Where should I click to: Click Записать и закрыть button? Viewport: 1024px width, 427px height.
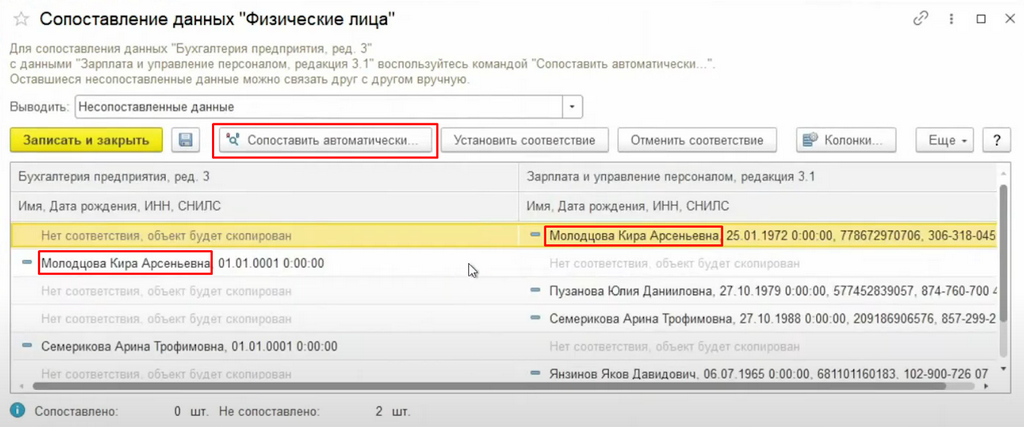(86, 140)
